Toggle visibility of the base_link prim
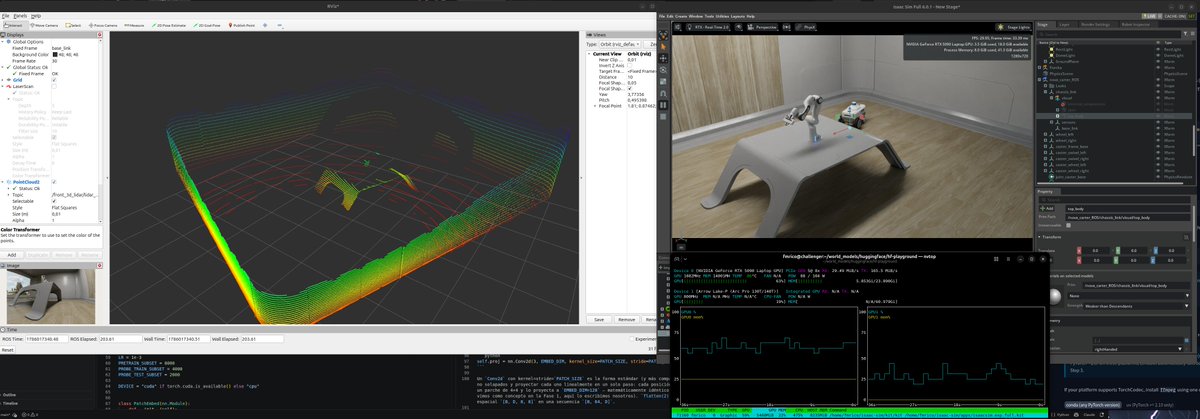The width and height of the screenshot is (1200, 419). pyautogui.click(x=1158, y=128)
